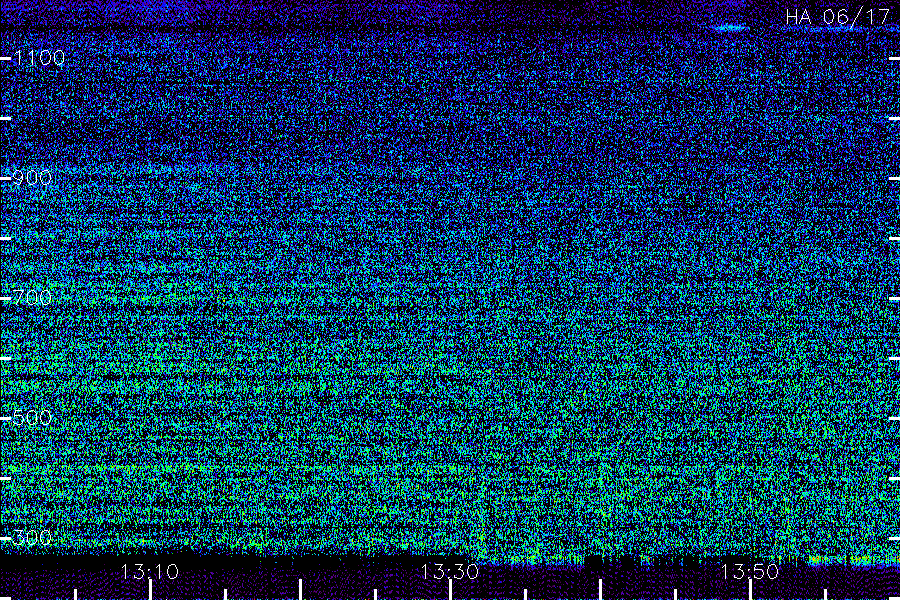900x600 pixels.
Task: Click the HA 06/17 header text
Action: click(837, 17)
